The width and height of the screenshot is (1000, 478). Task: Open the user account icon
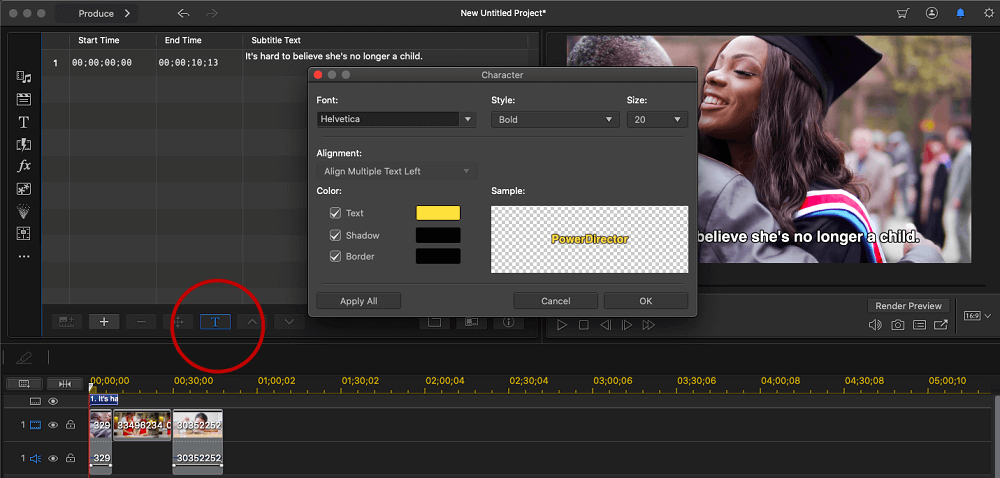click(x=932, y=13)
